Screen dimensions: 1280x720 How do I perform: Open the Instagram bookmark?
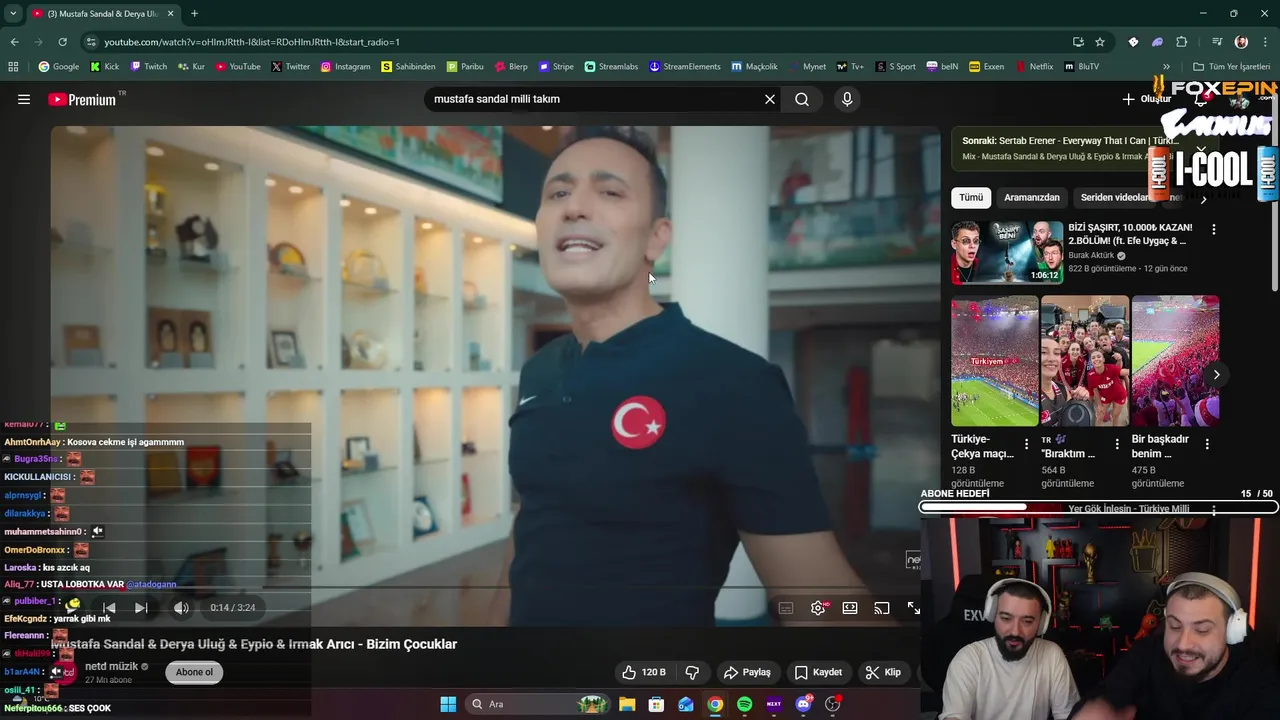(x=345, y=67)
